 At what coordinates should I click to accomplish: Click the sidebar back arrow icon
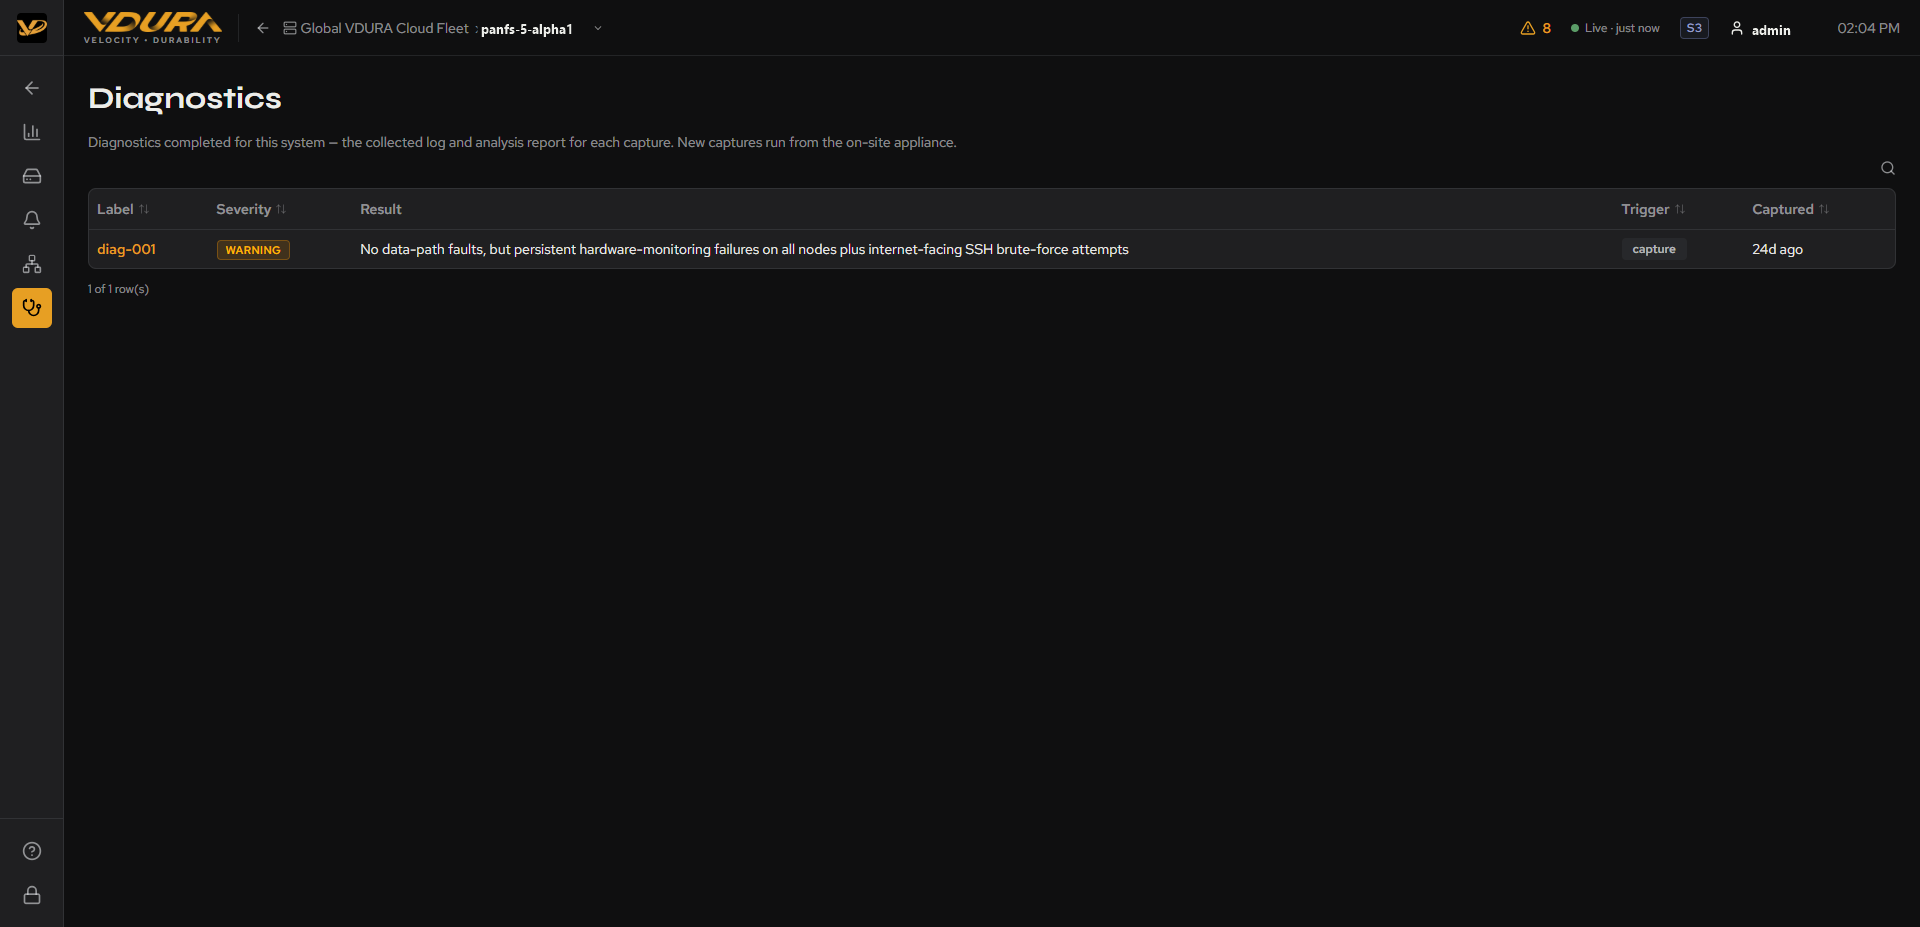32,88
